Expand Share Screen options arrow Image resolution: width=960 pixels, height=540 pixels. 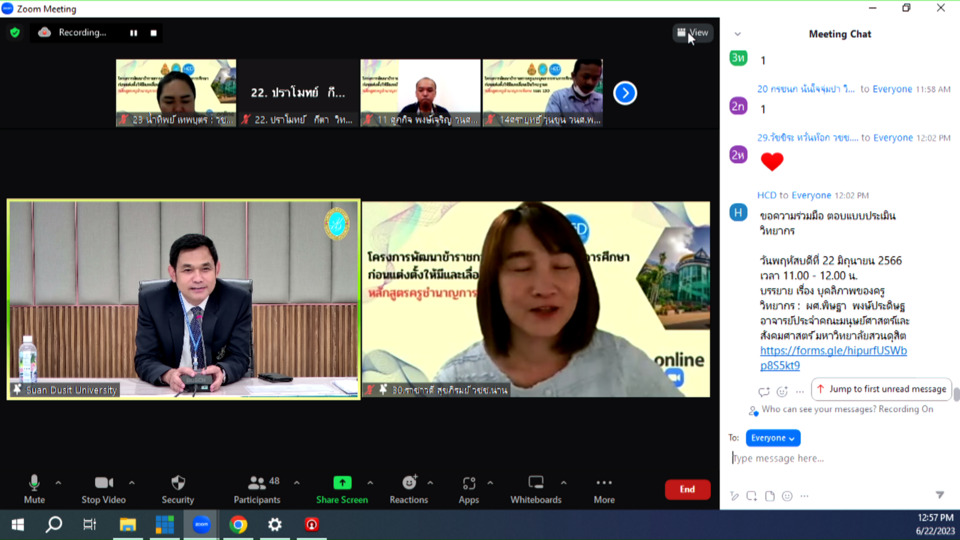[x=370, y=483]
